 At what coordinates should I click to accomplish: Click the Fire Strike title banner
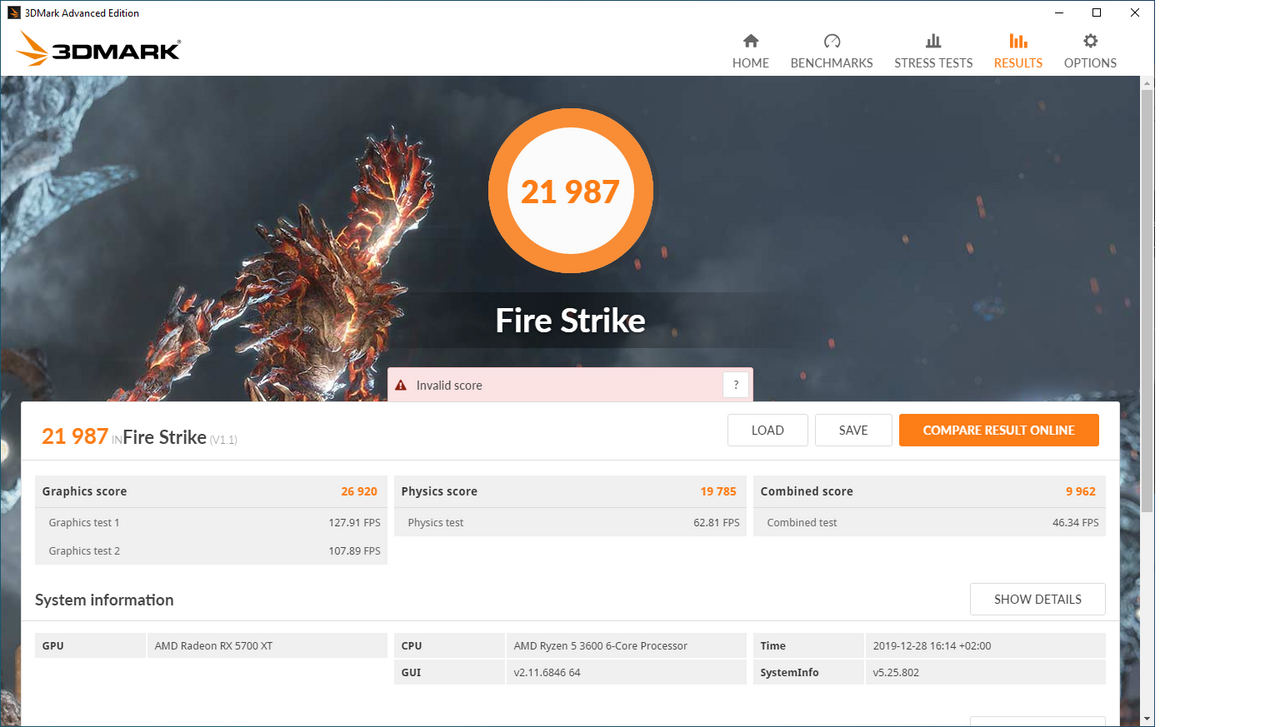click(x=571, y=320)
